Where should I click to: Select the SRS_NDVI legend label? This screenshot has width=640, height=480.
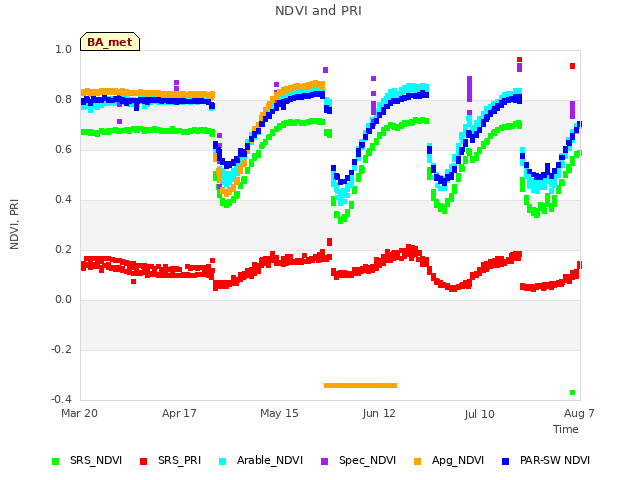pyautogui.click(x=96, y=460)
